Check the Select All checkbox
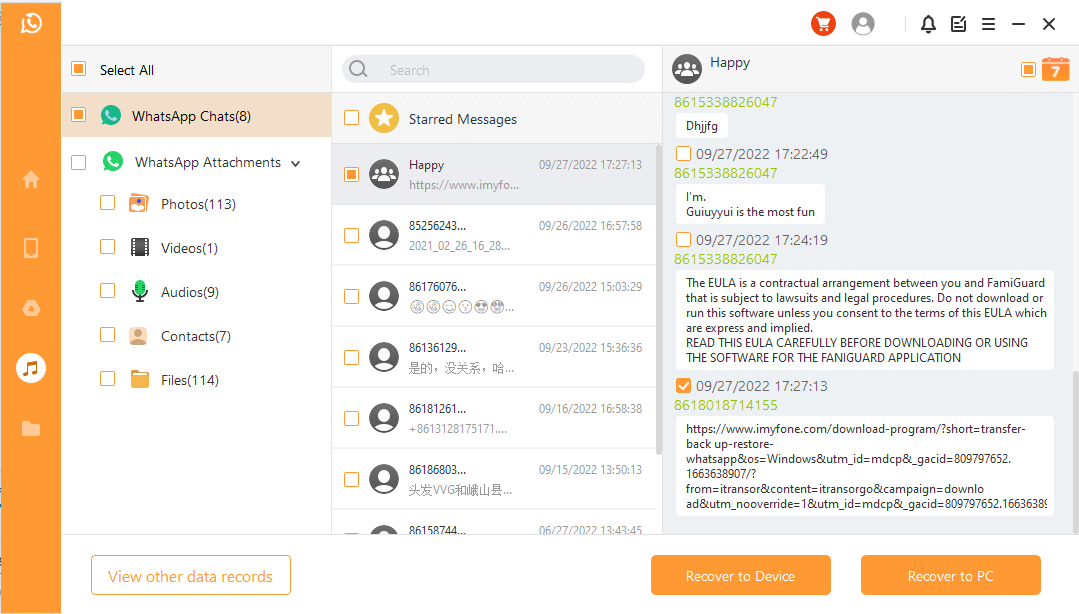 click(78, 69)
